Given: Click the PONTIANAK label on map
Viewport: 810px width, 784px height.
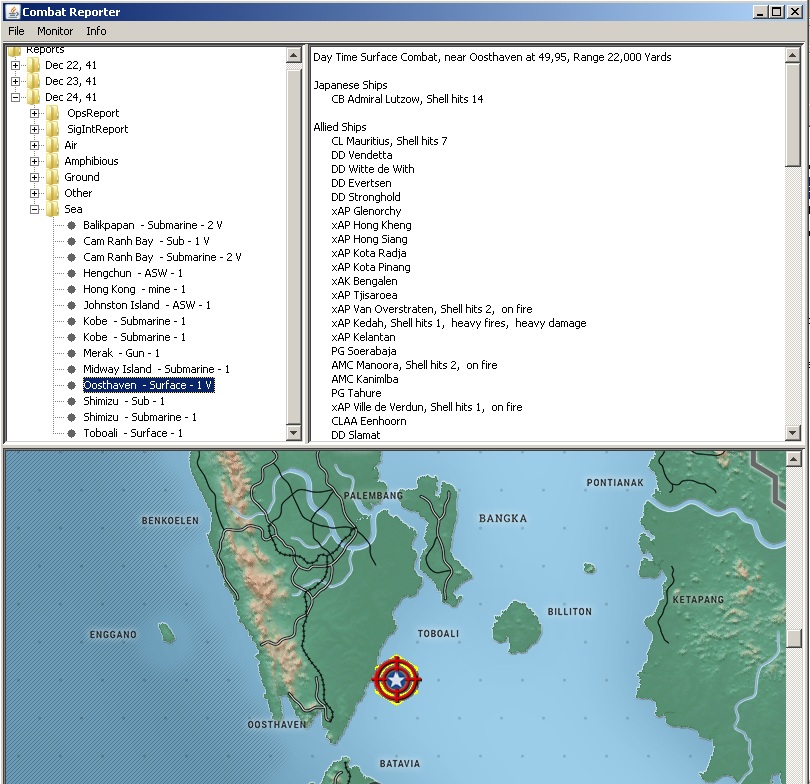Looking at the screenshot, I should tap(615, 483).
